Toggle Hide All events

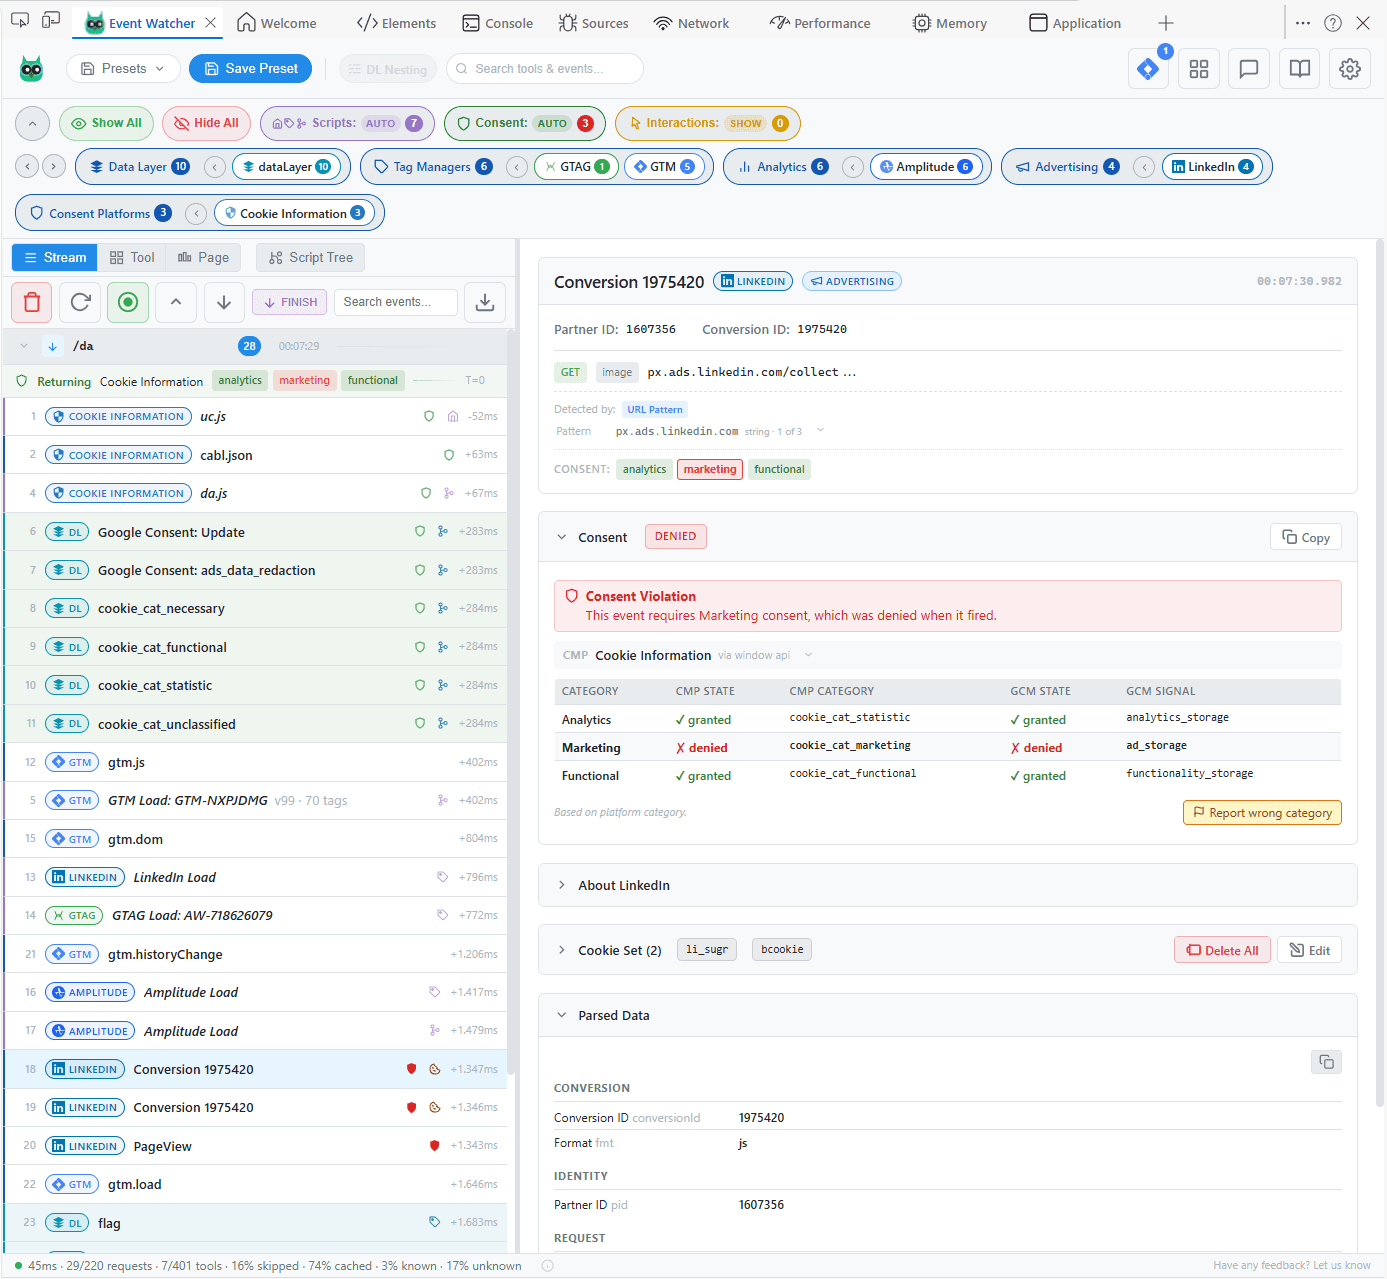(x=206, y=123)
